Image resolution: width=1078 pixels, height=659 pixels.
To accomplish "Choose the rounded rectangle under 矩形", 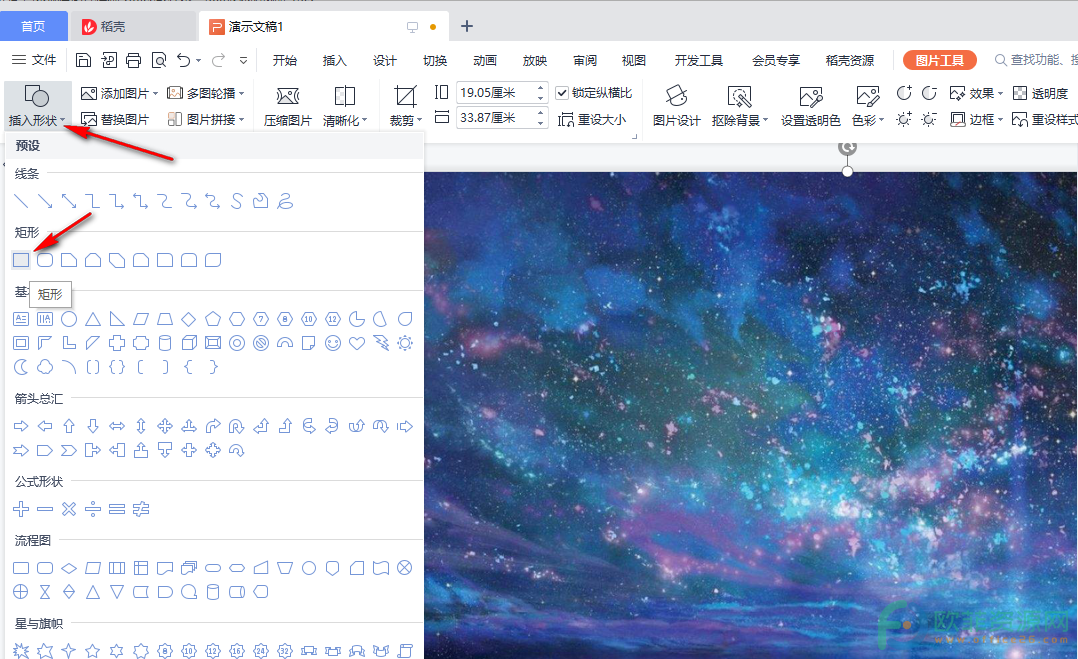I will pos(45,260).
